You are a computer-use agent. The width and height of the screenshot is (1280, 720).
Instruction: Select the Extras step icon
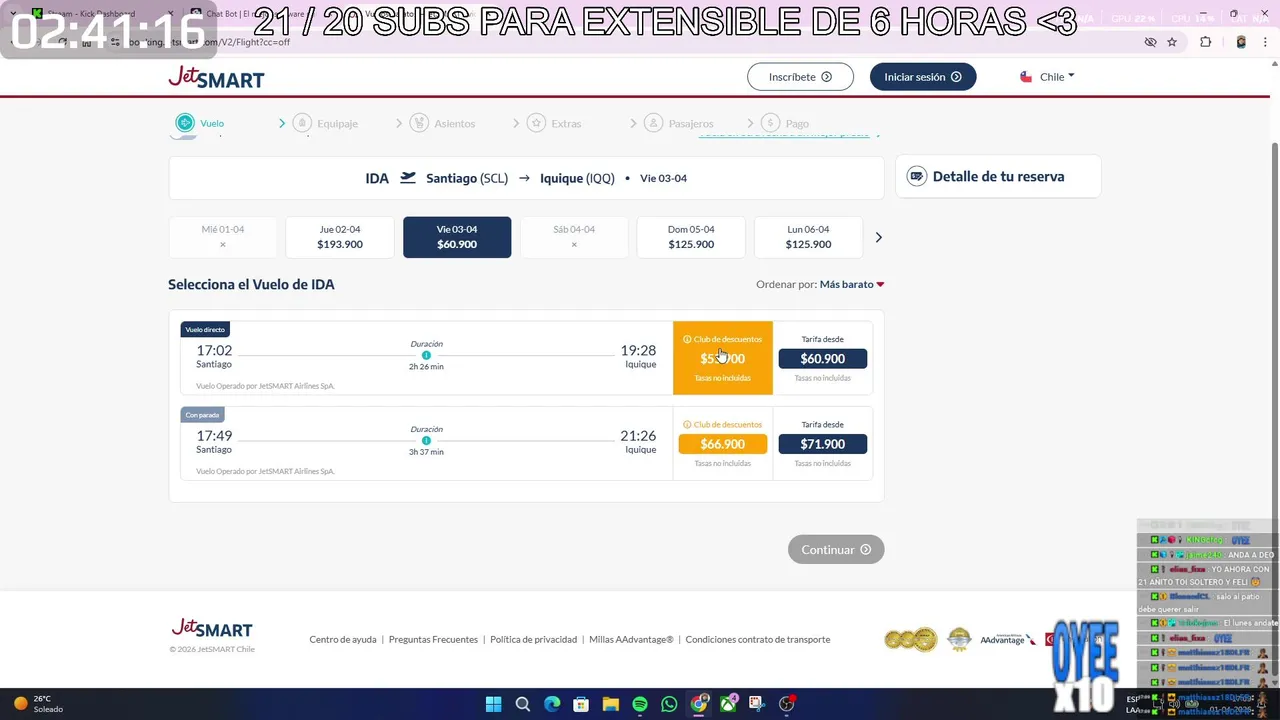coord(536,123)
